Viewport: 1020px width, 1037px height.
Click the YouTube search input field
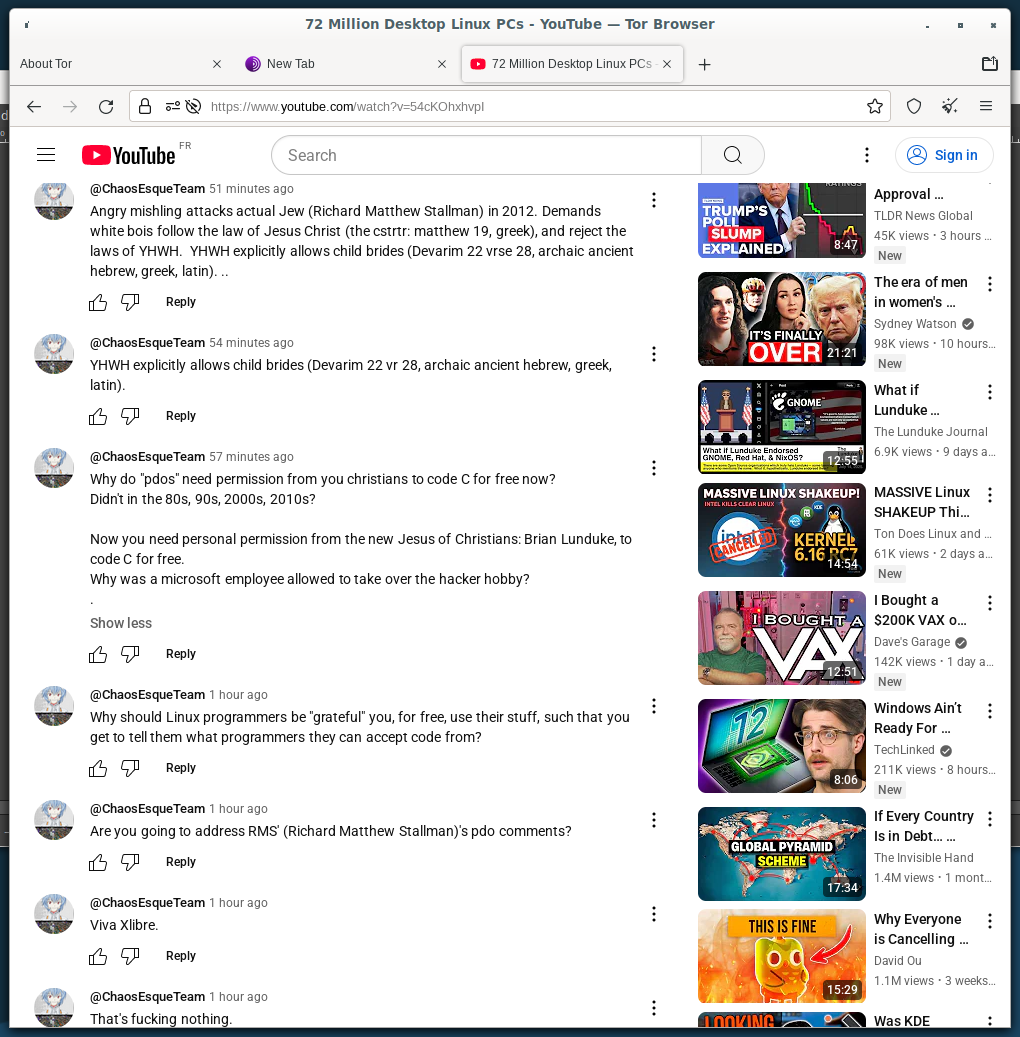pos(486,155)
